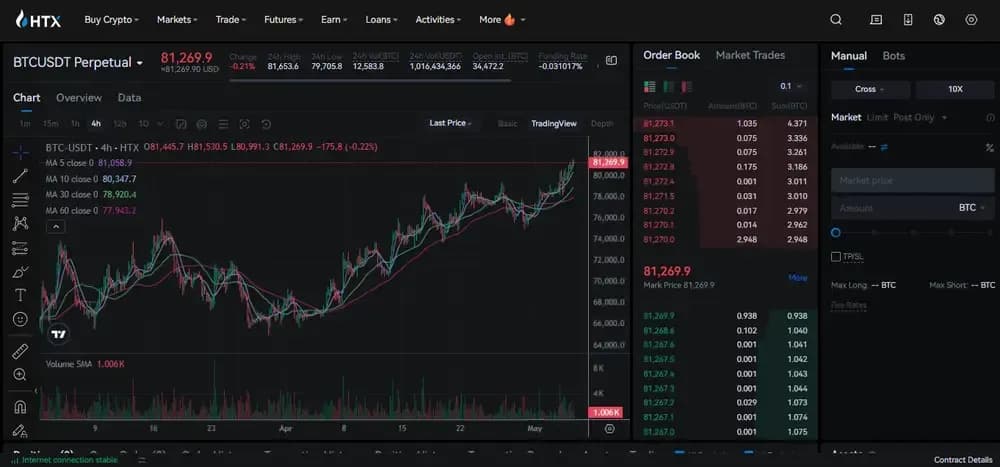Viewport: 1000px width, 467px height.
Task: Click the order type info icon
Action: point(990,117)
